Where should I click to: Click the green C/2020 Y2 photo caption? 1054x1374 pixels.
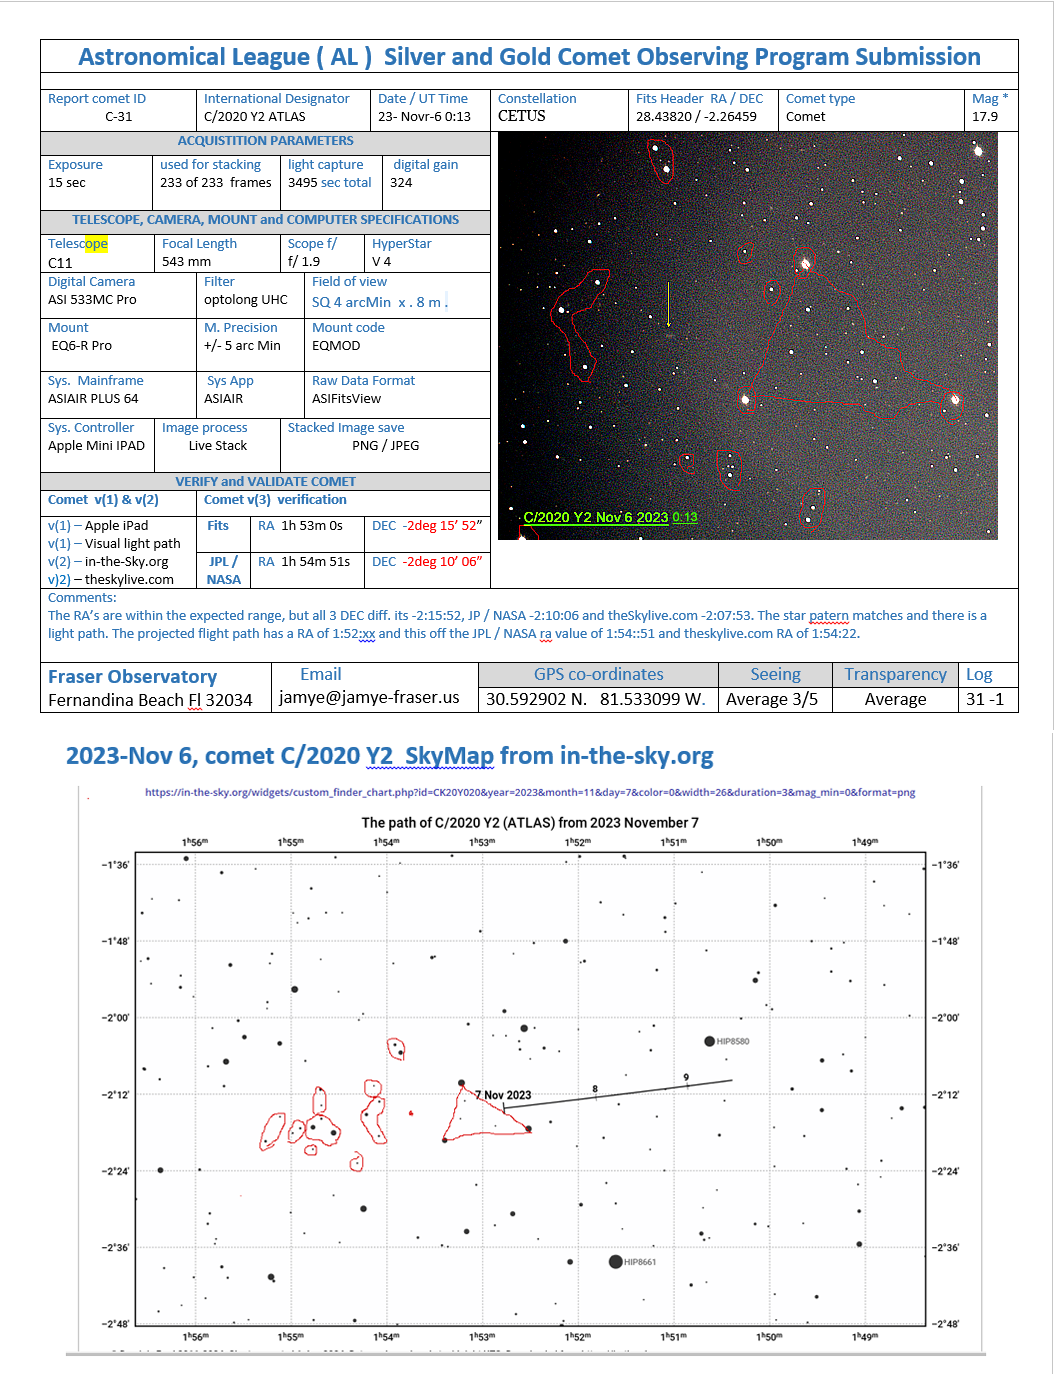pyautogui.click(x=610, y=517)
